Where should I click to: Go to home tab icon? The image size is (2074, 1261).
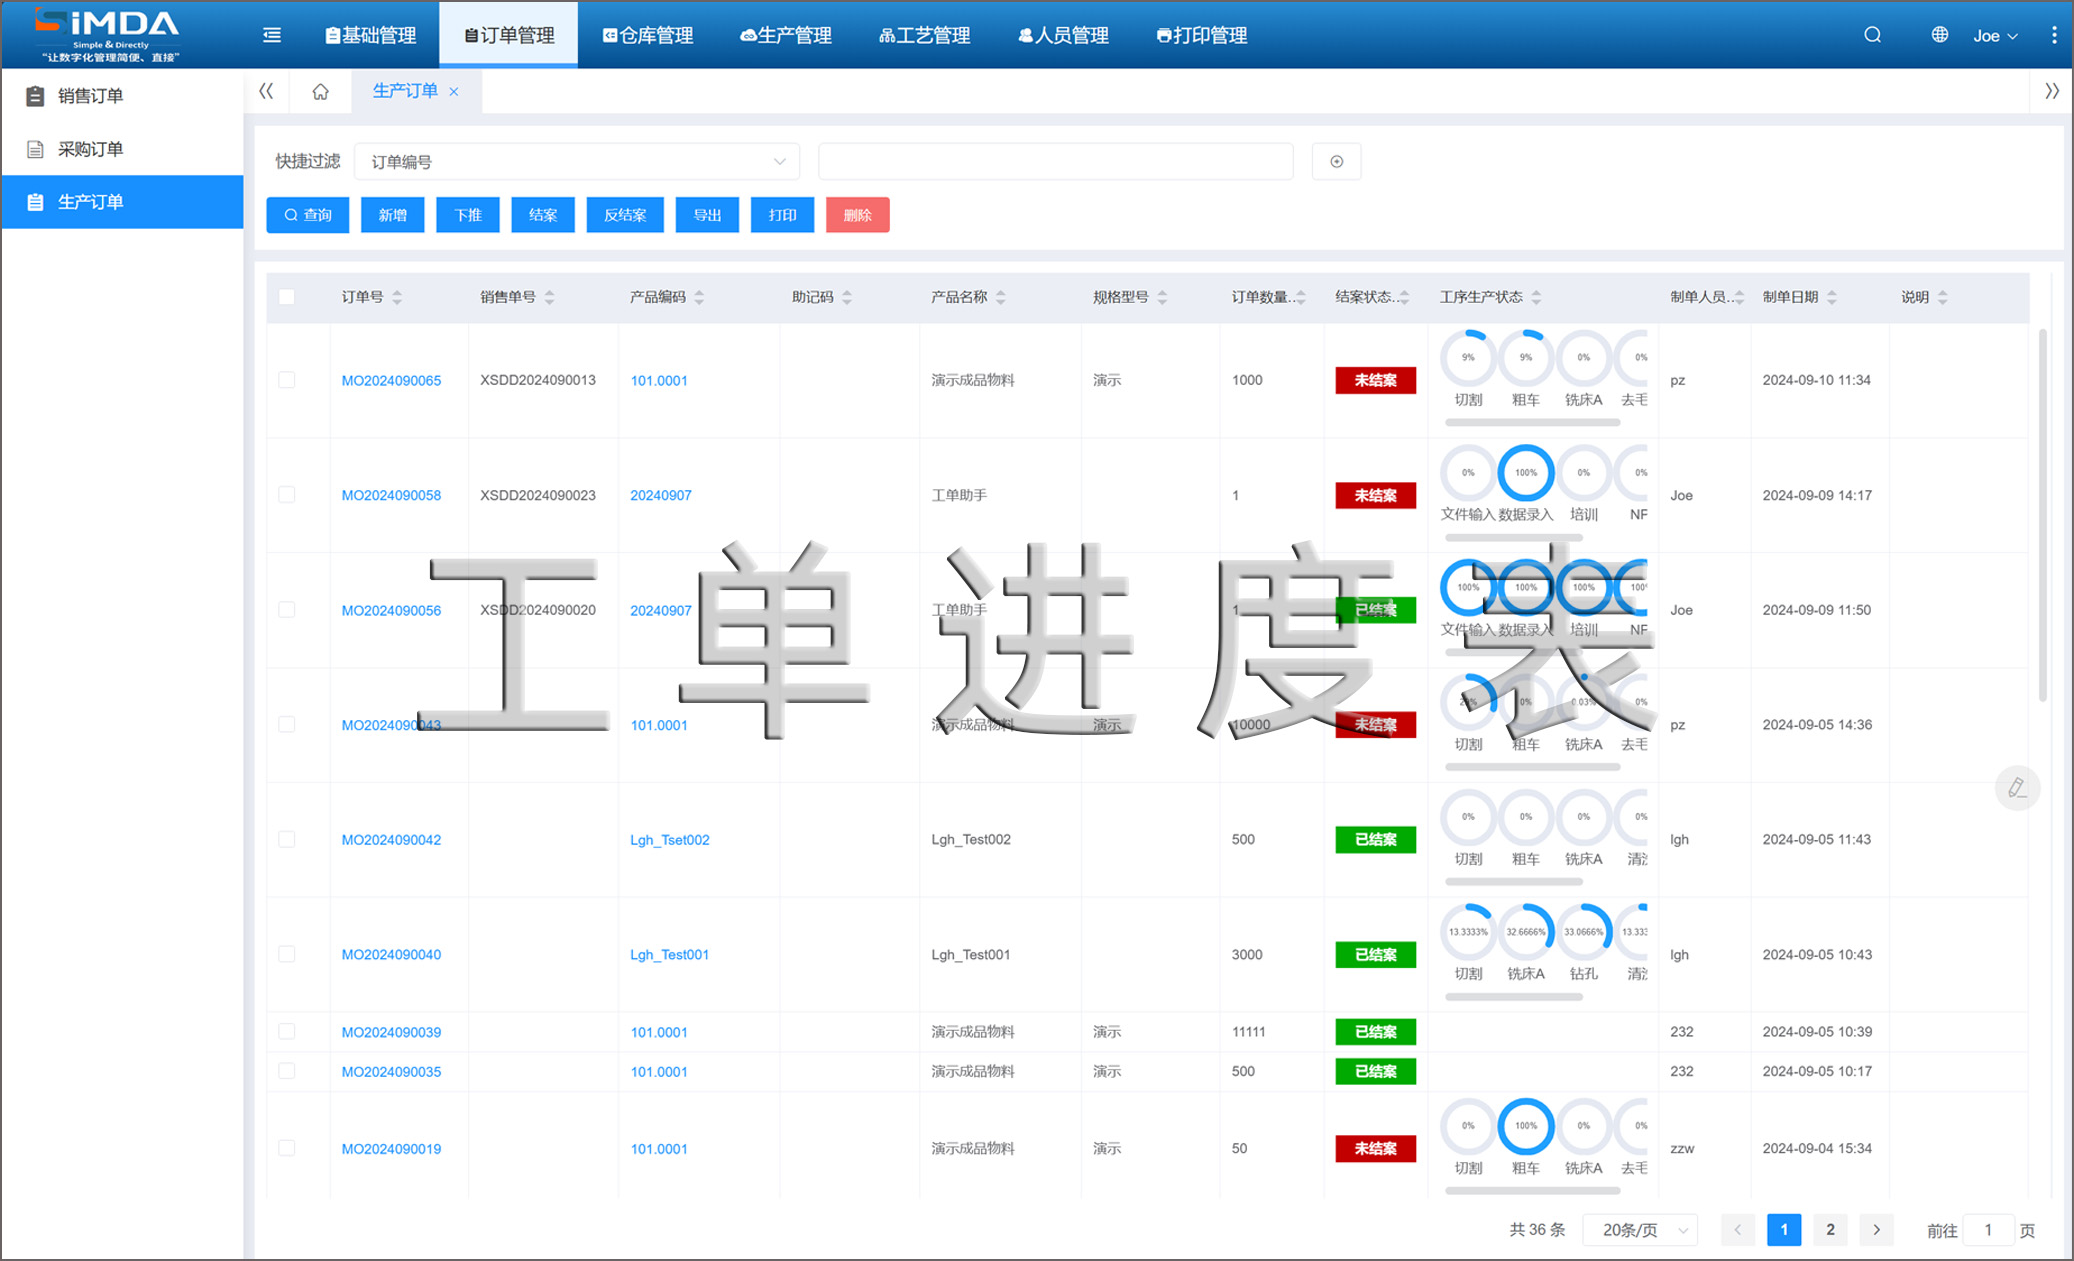coord(320,92)
